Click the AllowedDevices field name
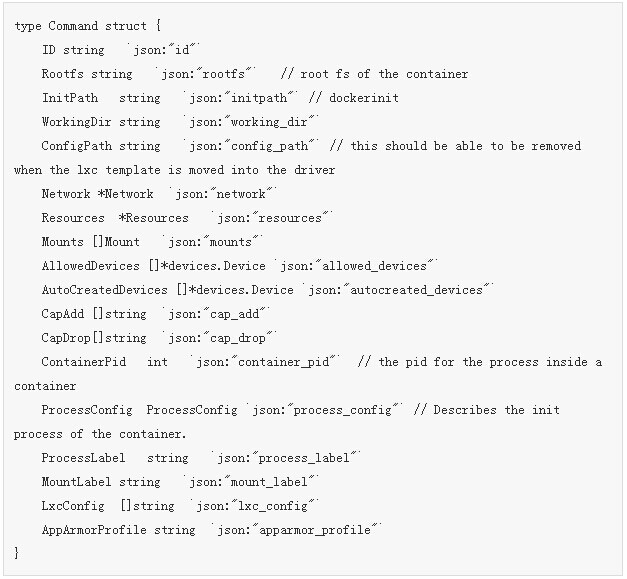Screen dimensions: 627x579 click(90, 265)
